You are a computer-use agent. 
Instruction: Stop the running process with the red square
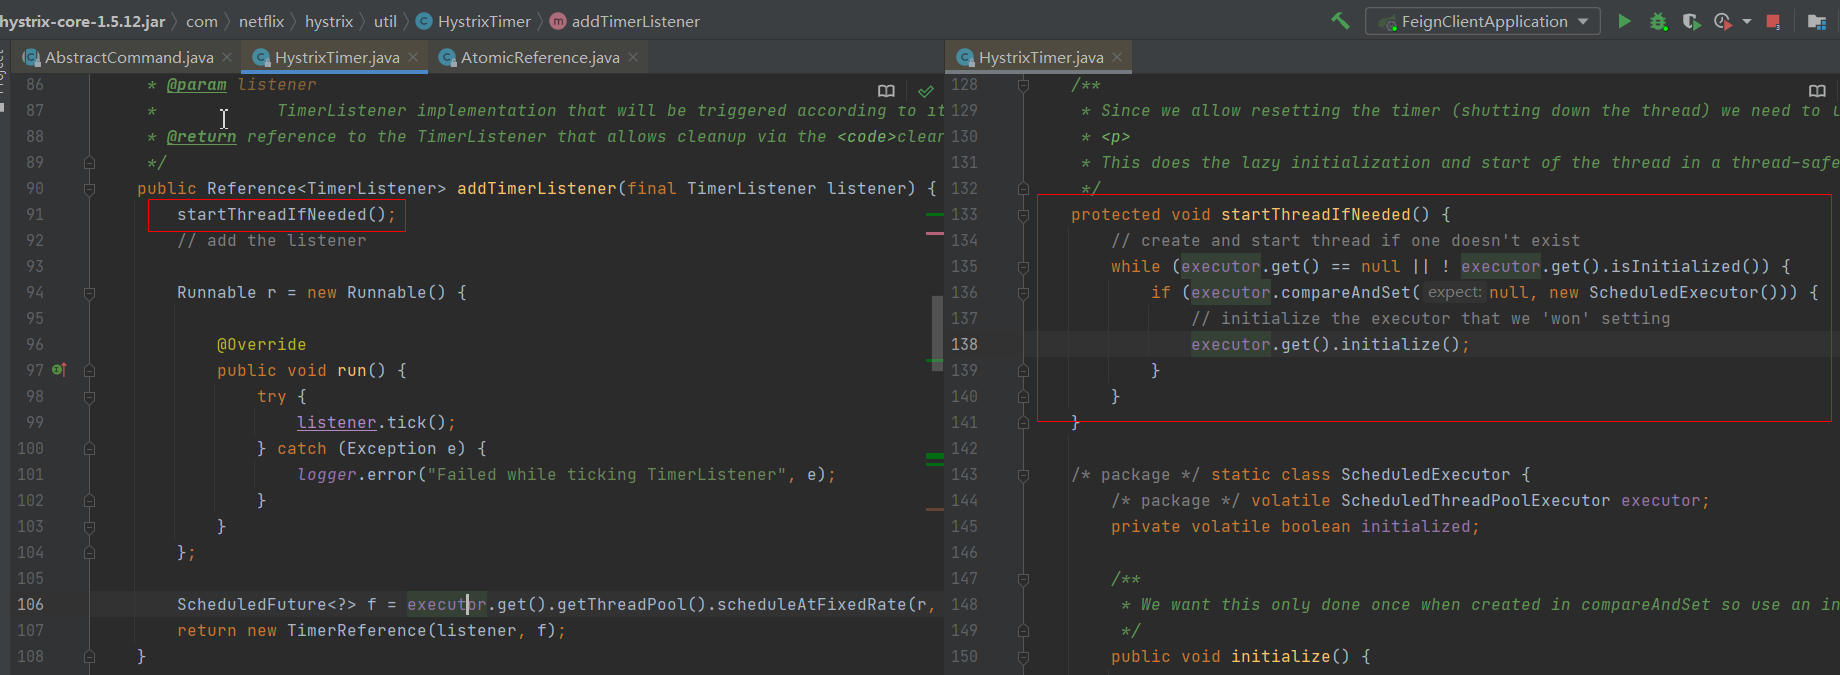[x=1773, y=21]
